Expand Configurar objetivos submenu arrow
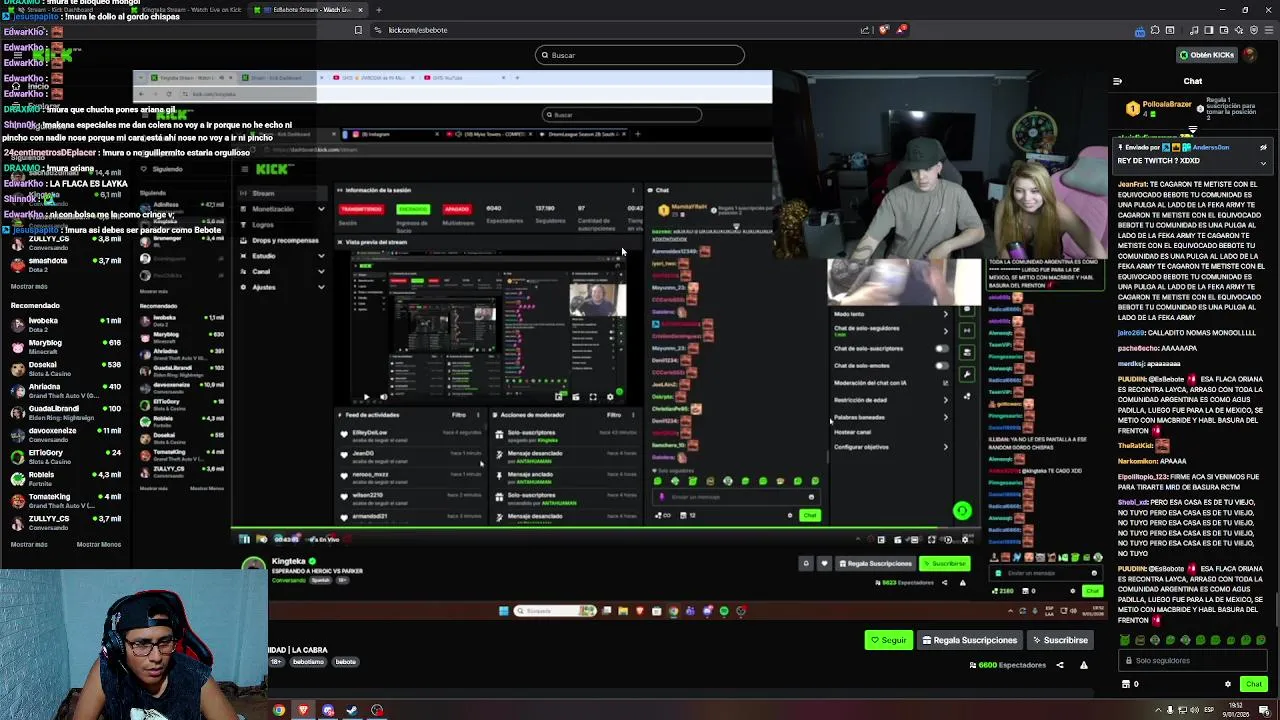 click(945, 447)
